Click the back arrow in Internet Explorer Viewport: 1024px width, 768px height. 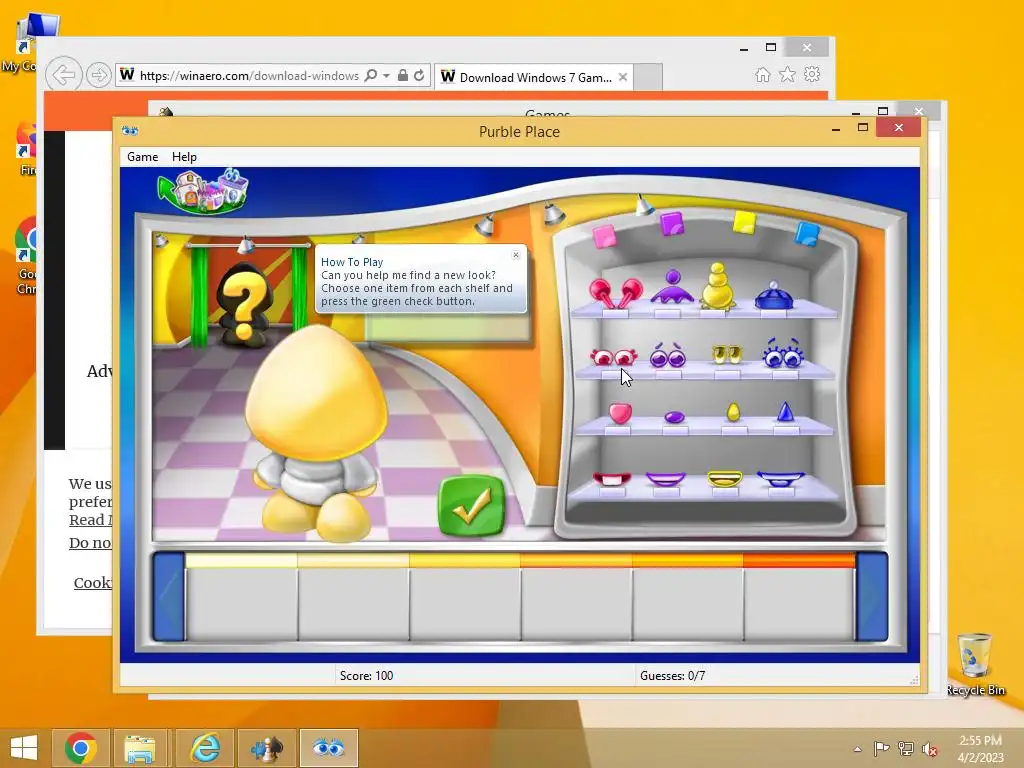63,75
